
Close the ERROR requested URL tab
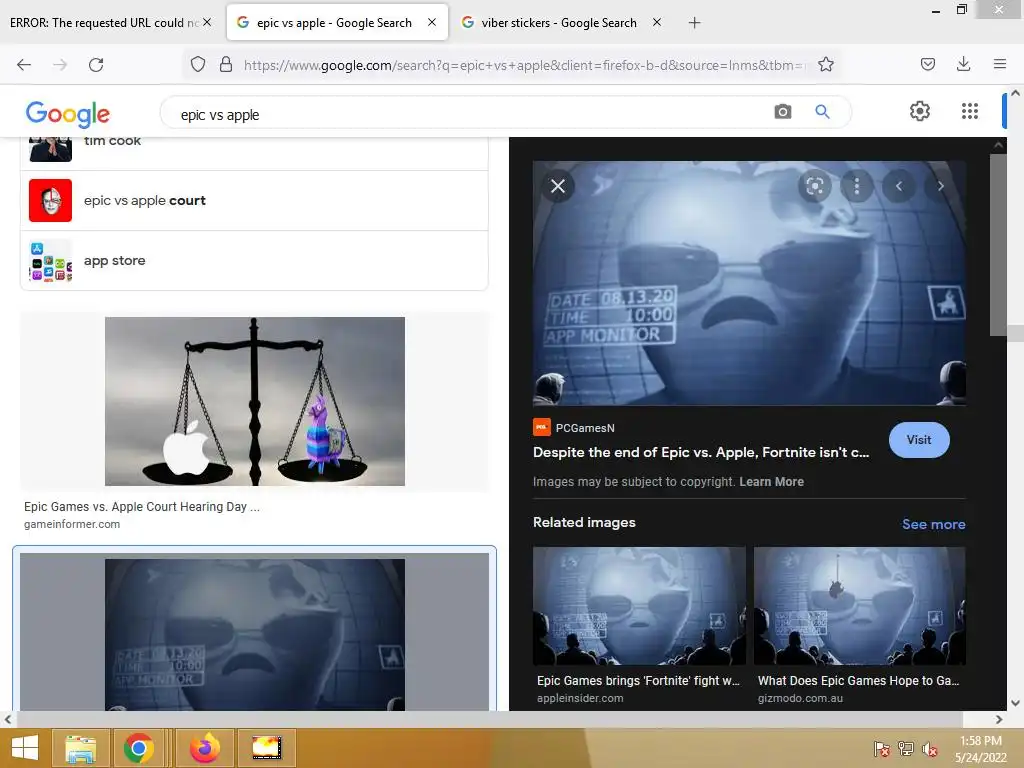tap(207, 22)
